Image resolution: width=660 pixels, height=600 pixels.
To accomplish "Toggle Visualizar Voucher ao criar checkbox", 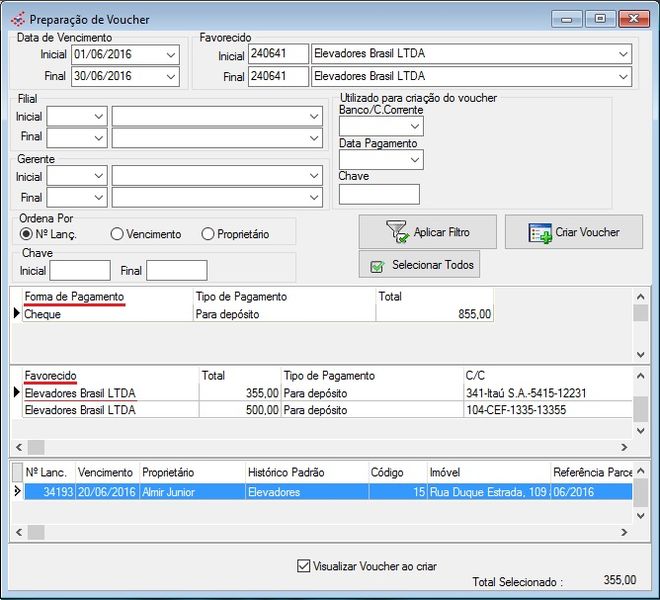I will tap(304, 566).
